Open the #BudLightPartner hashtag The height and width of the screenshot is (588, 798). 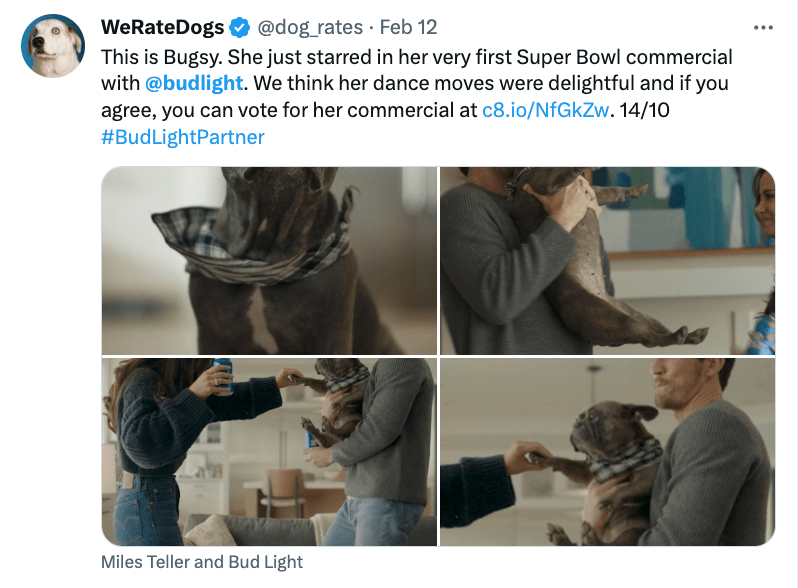[x=183, y=137]
